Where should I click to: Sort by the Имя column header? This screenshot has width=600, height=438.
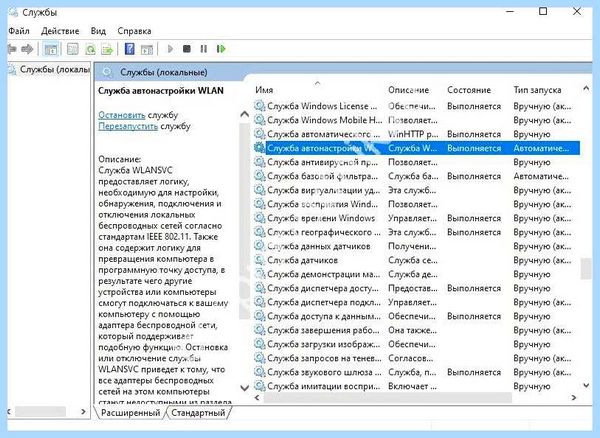264,90
